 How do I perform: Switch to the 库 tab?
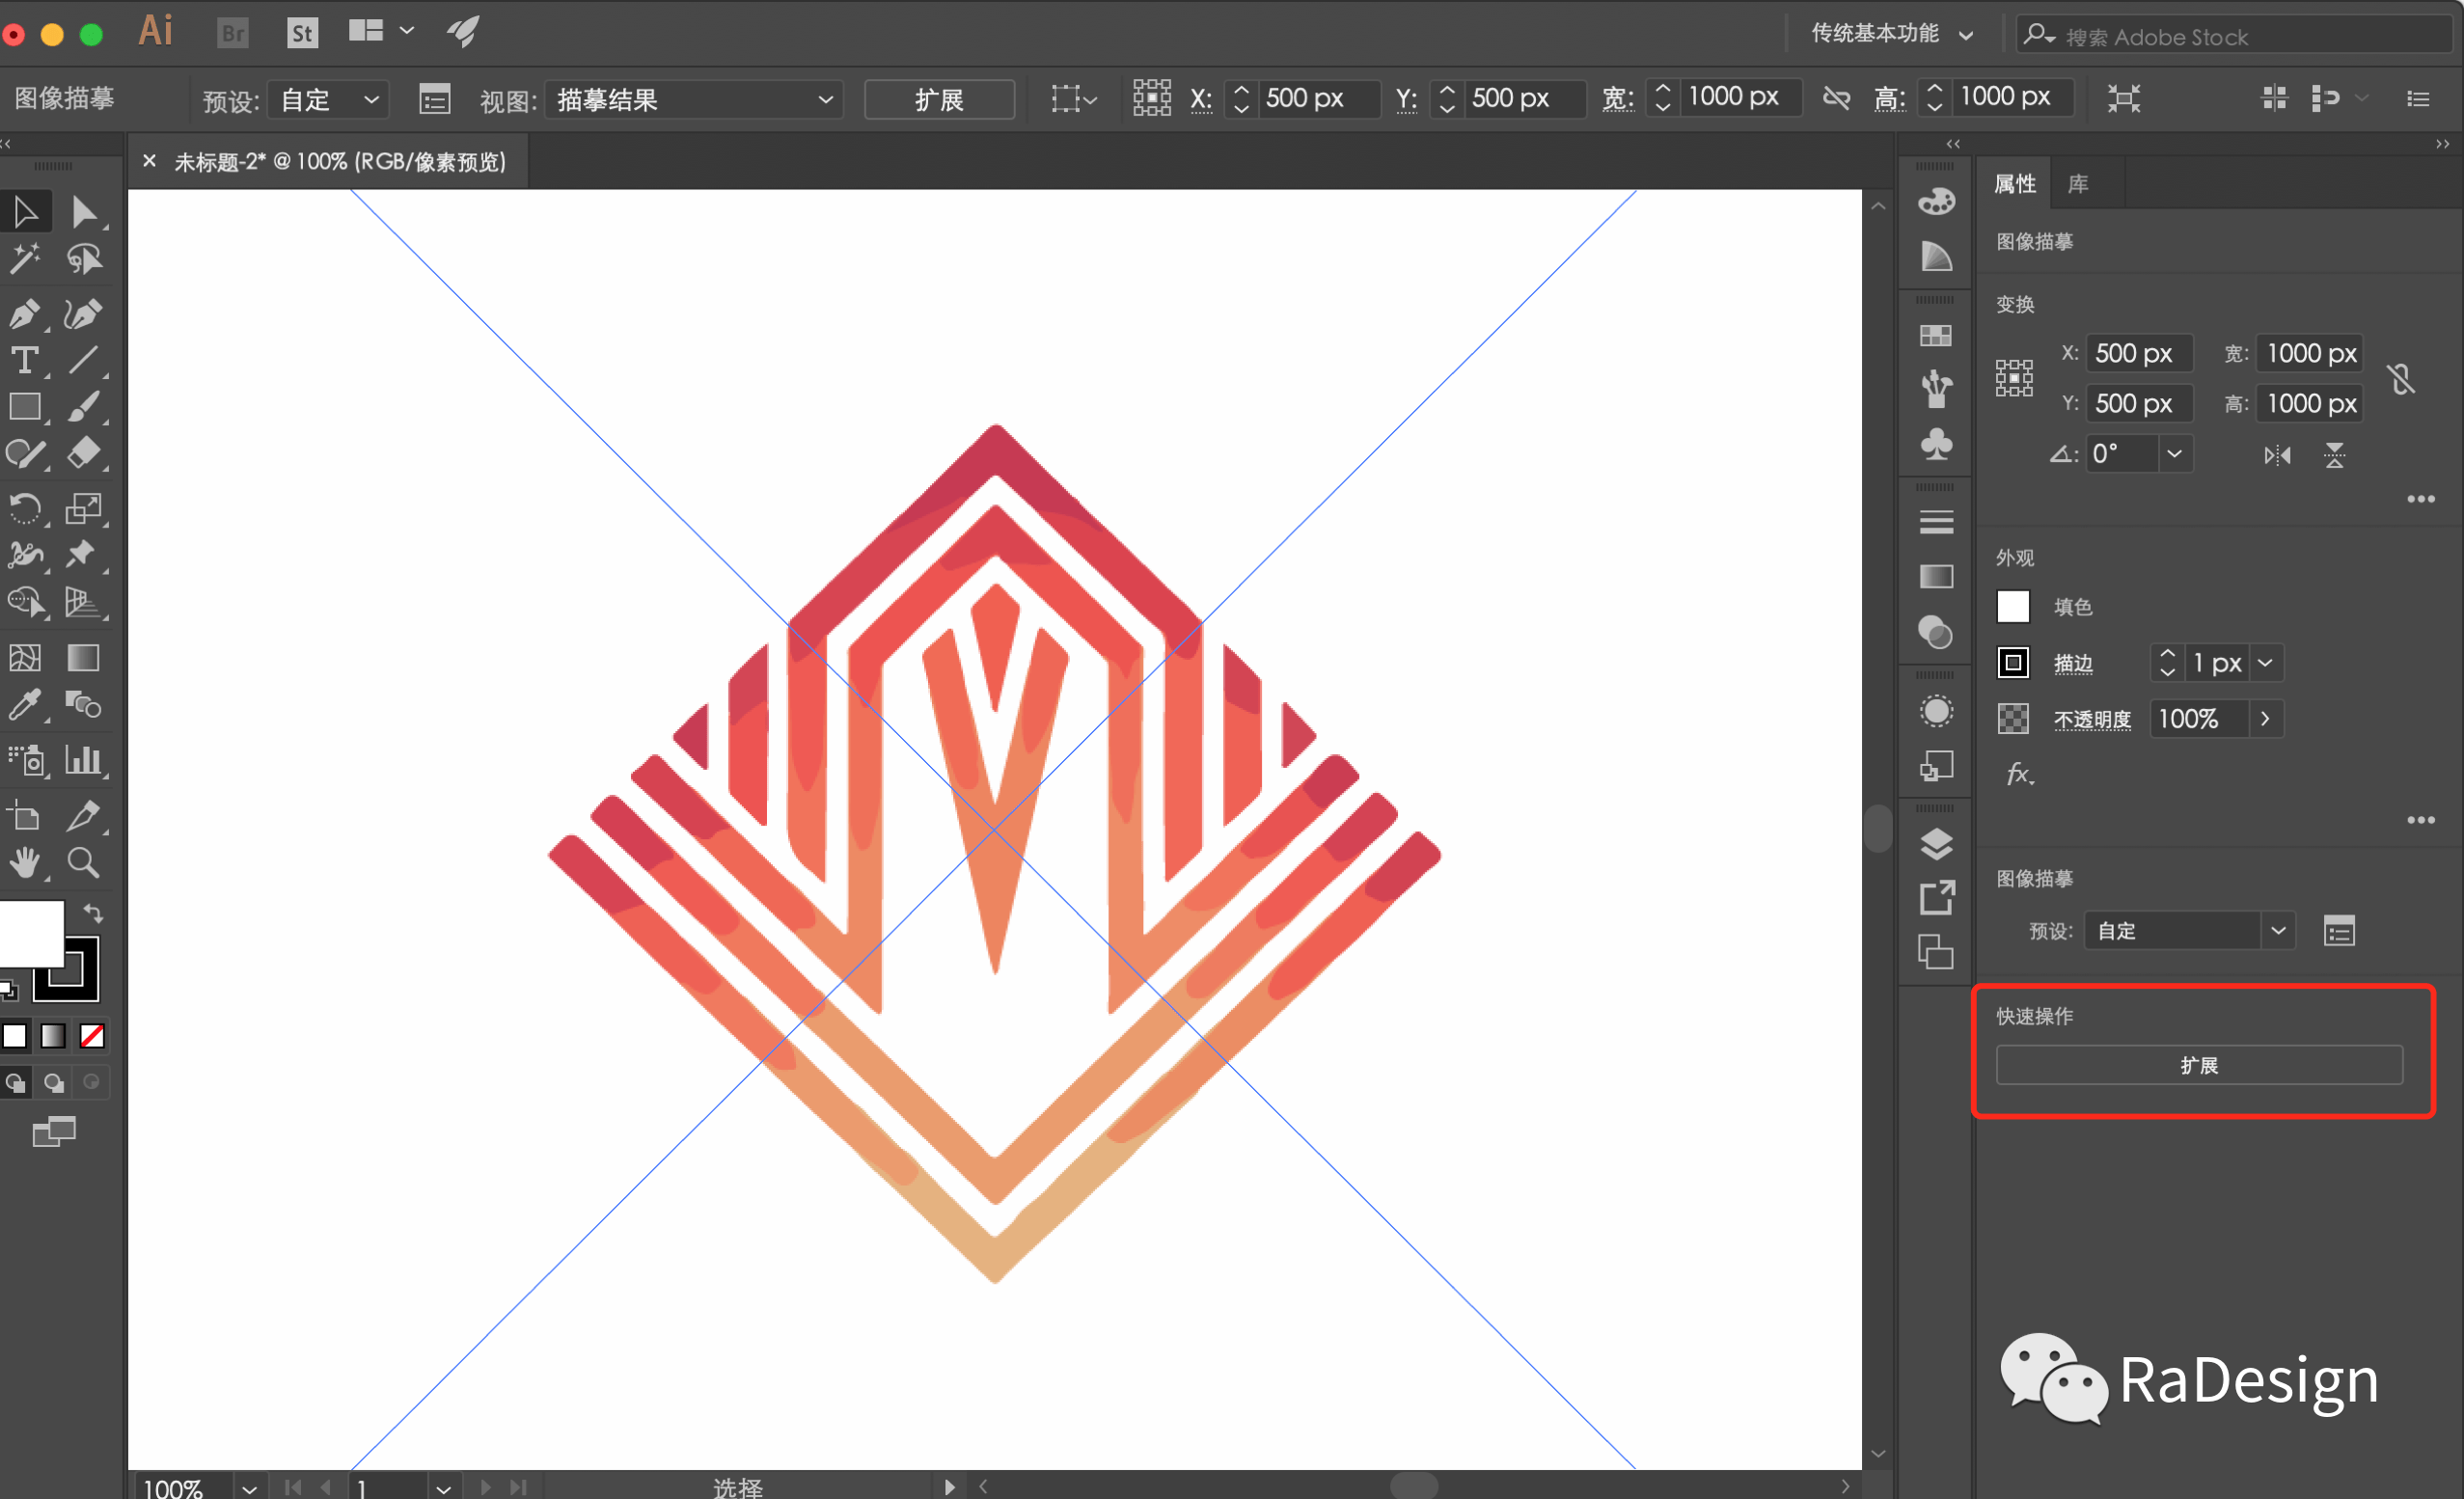tap(2077, 184)
